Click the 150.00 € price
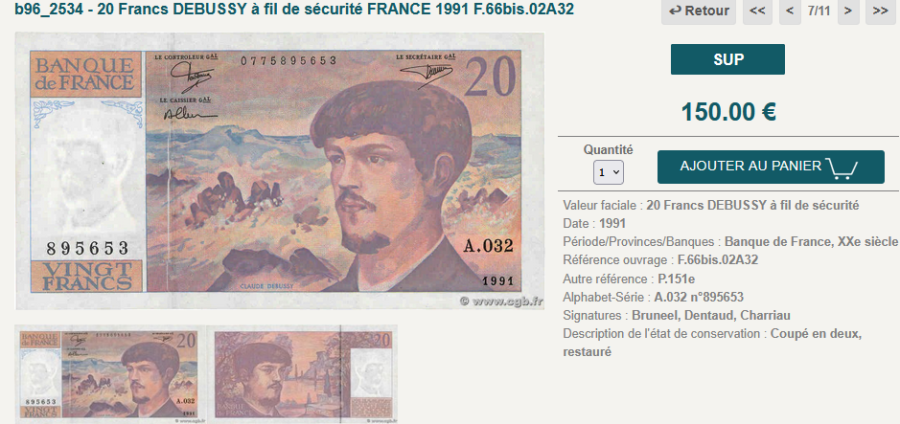 [x=728, y=112]
